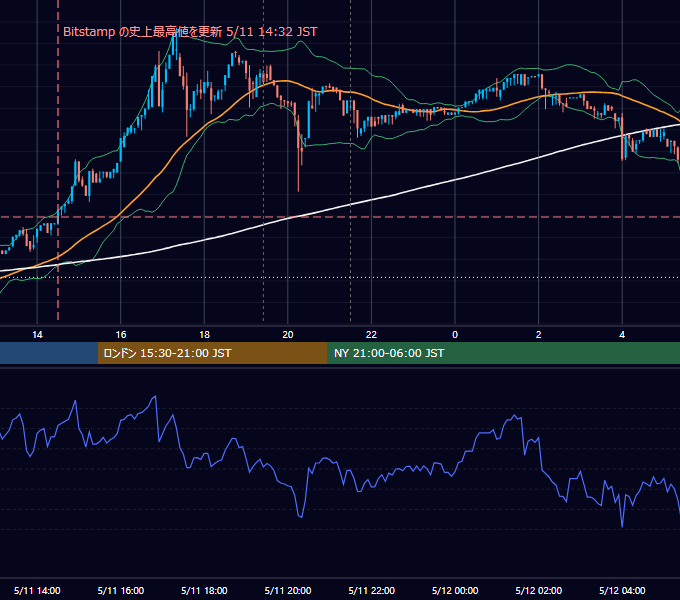680x600 pixels.
Task: Click the 5/11 22:00 date label
Action: coord(372,590)
